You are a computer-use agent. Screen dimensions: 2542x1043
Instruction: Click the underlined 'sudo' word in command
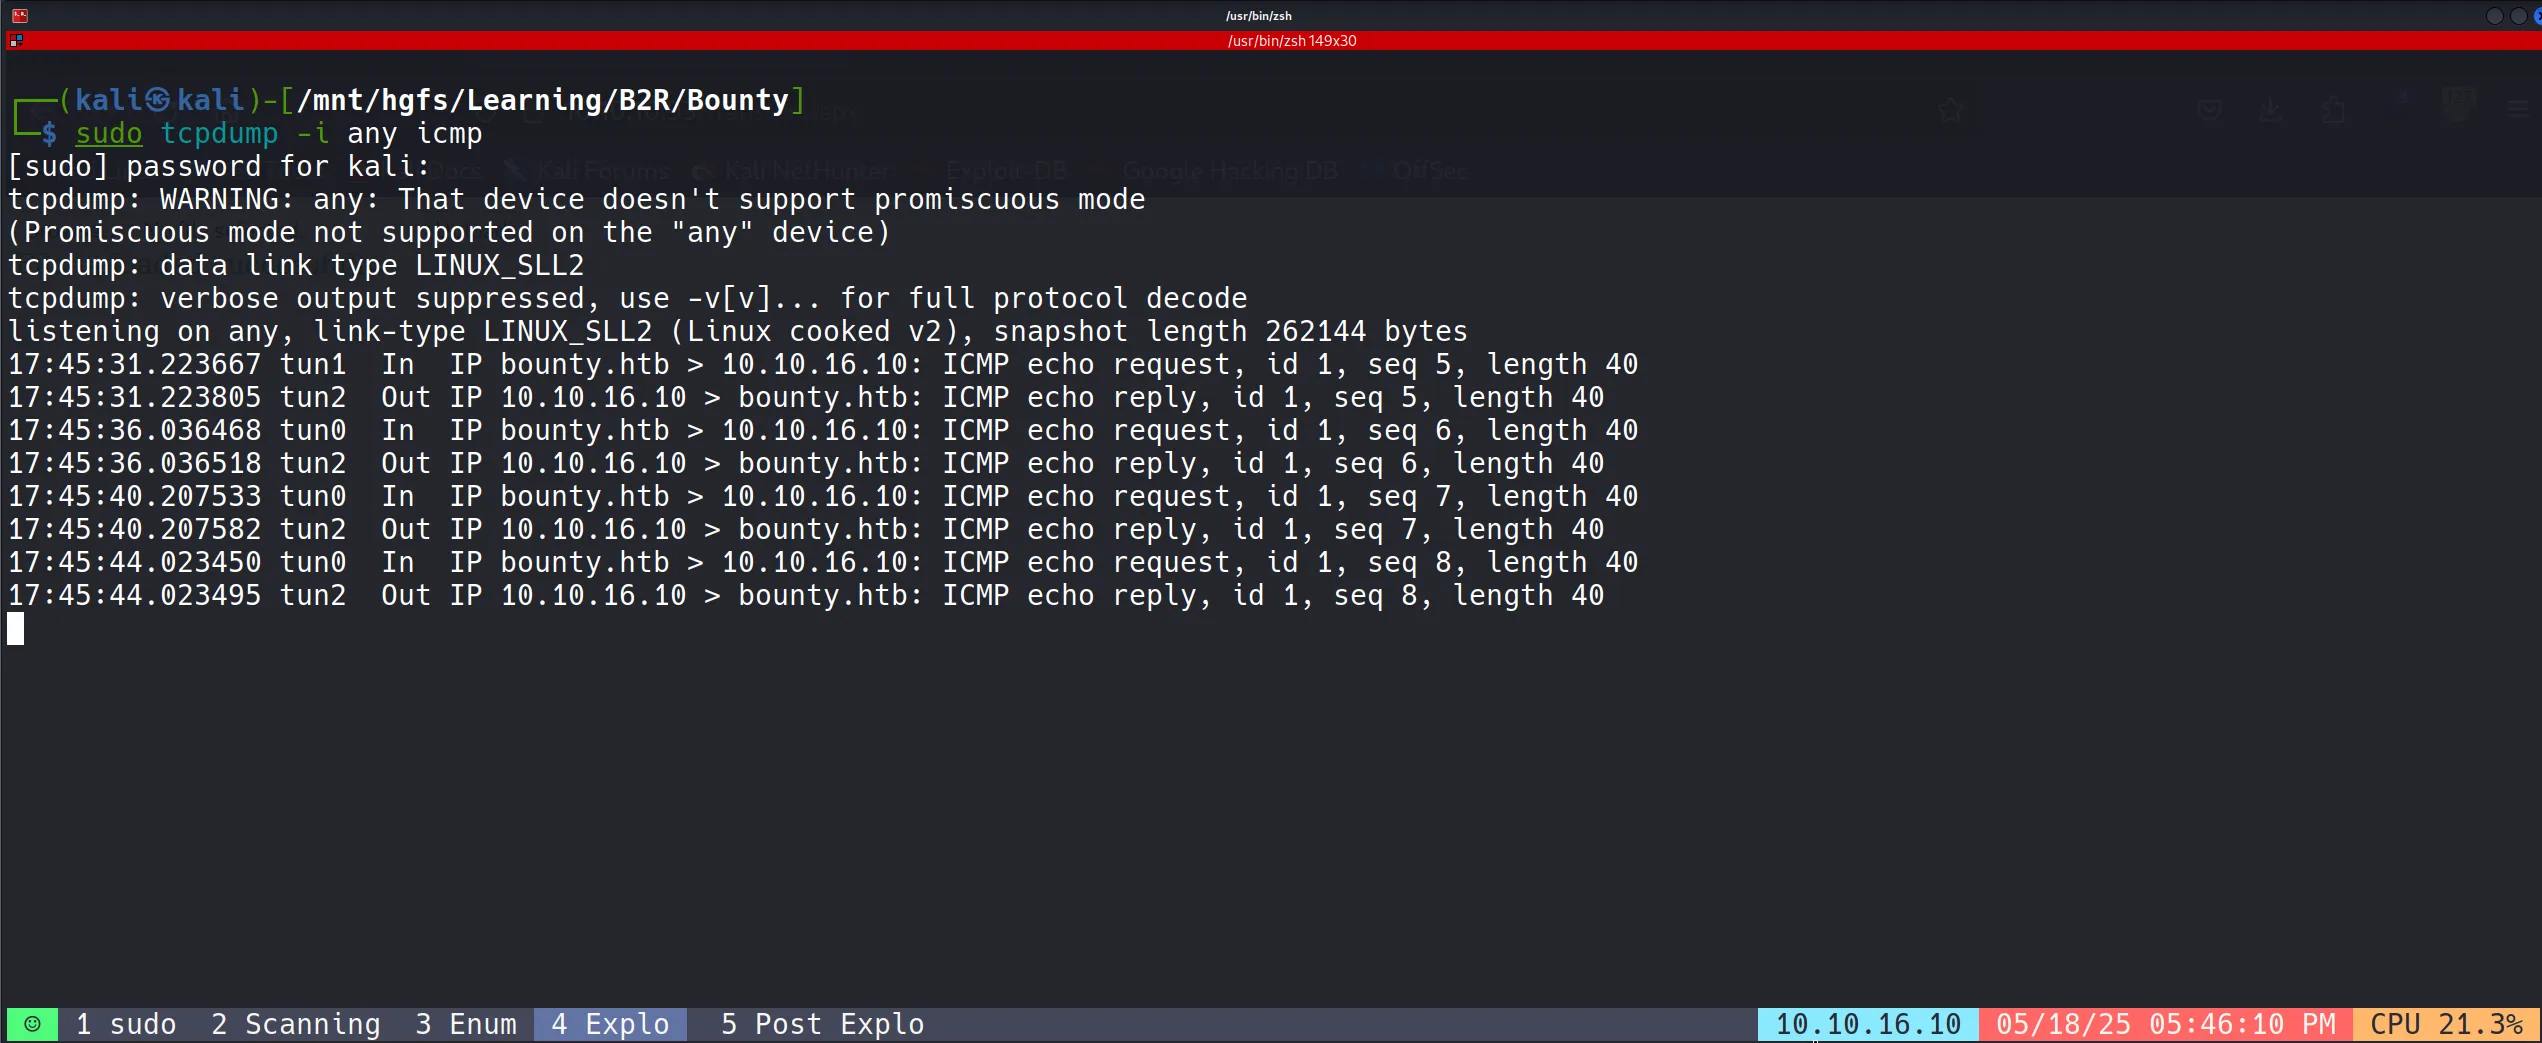pos(109,133)
